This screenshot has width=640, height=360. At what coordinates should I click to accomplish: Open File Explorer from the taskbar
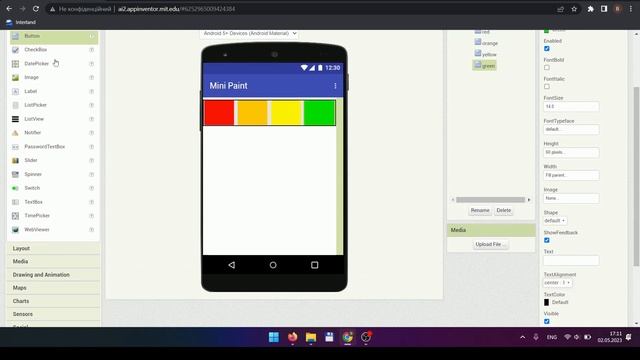pos(311,337)
